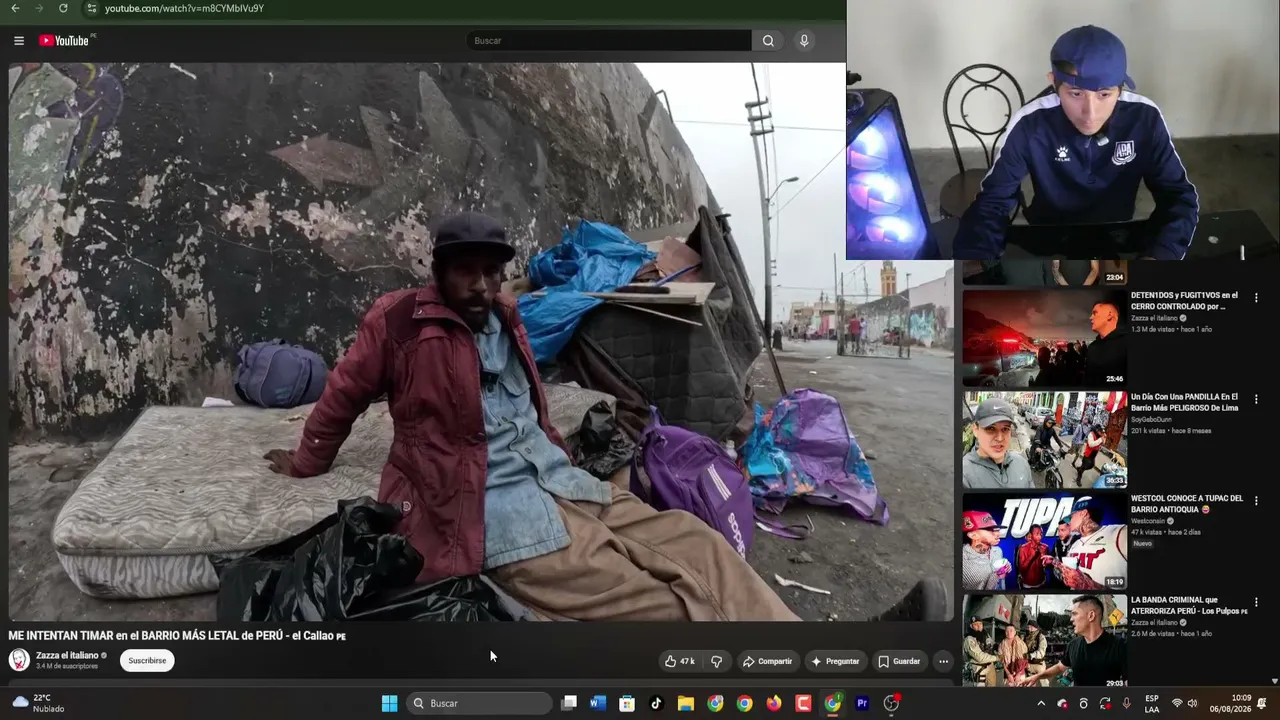Click the YouTube search input field
This screenshot has height=720, width=1280.
[609, 41]
